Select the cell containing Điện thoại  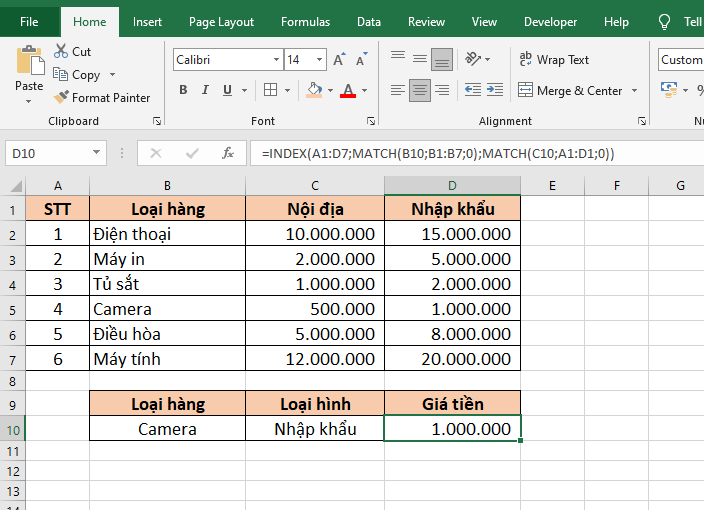pyautogui.click(x=167, y=234)
